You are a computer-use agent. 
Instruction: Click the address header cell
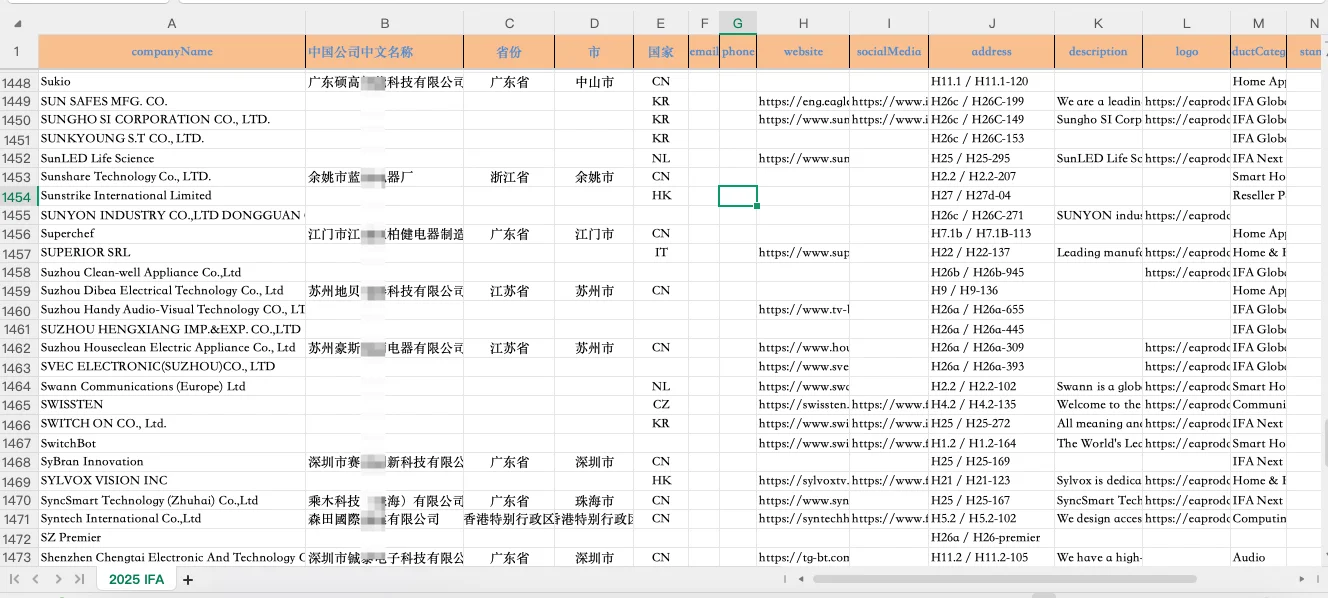point(992,51)
